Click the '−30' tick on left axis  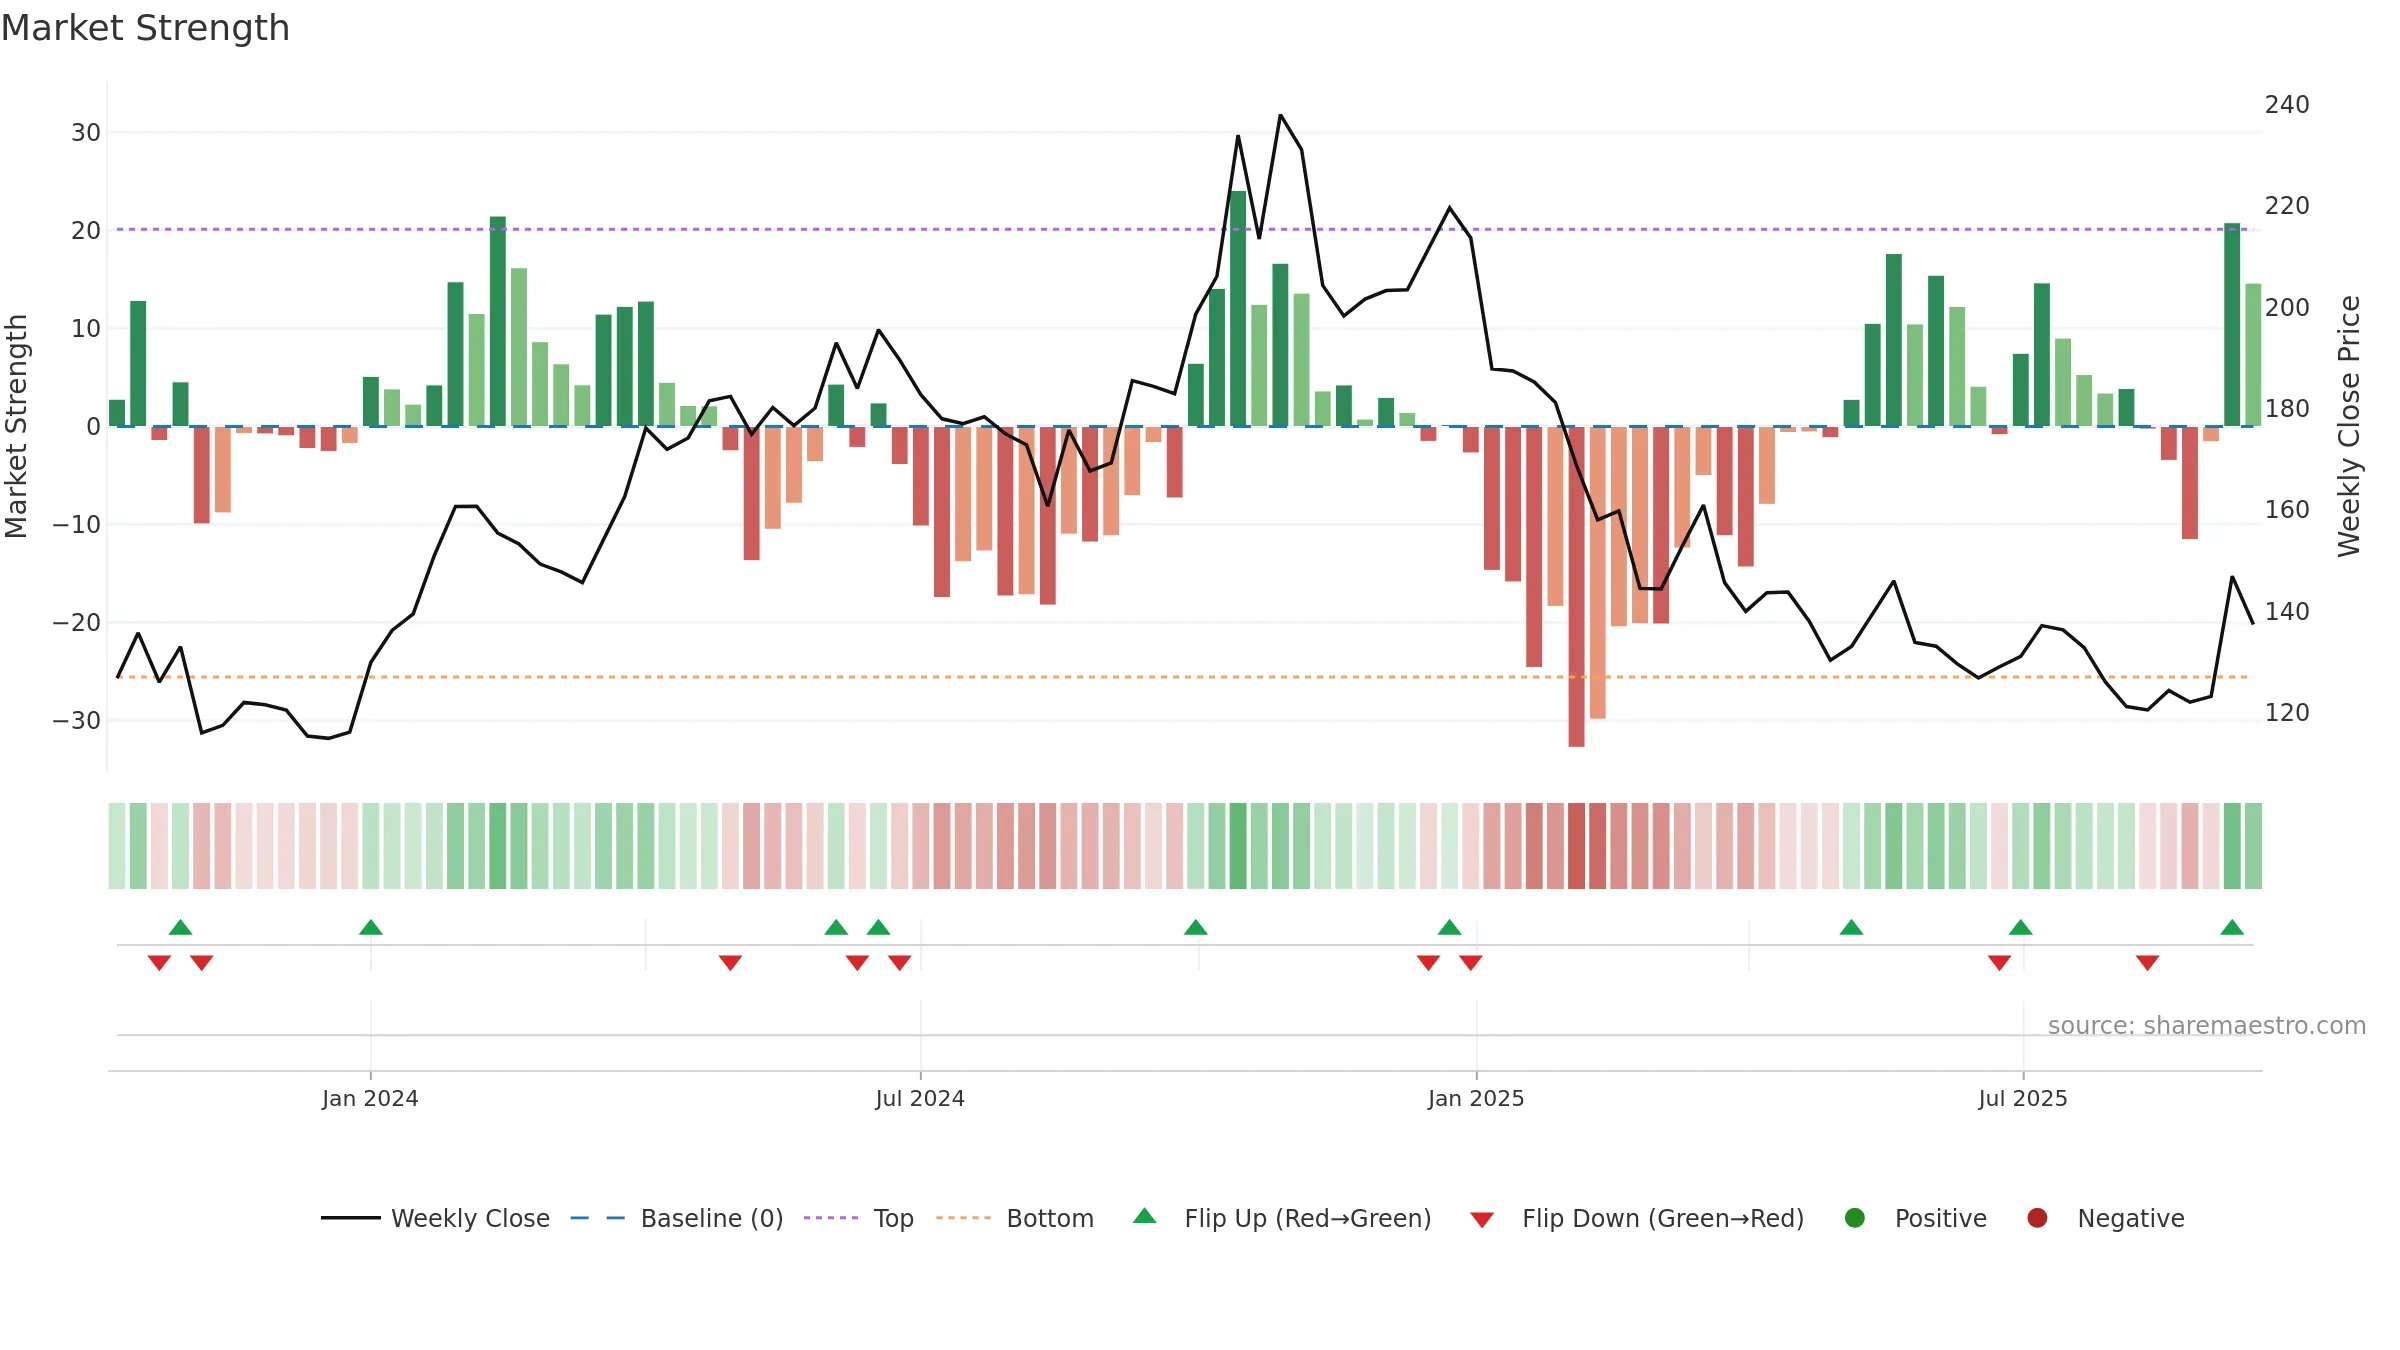(x=77, y=721)
